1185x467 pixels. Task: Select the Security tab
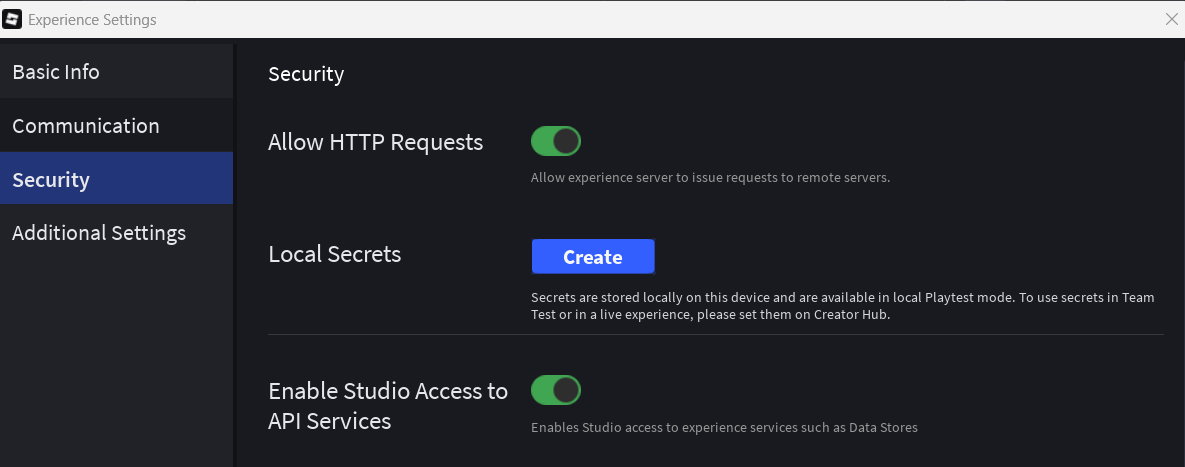click(x=116, y=179)
